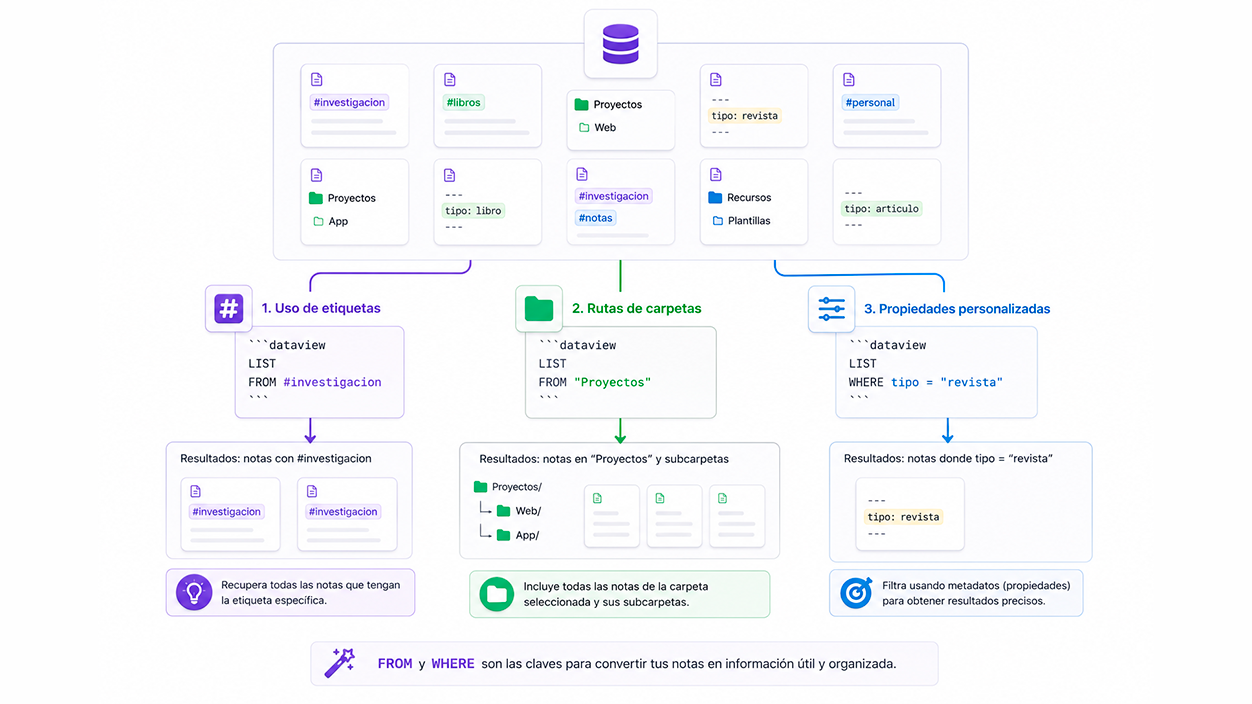Click the folder icon in the subcarpetas tip box
This screenshot has width=1252, height=704.
click(497, 594)
